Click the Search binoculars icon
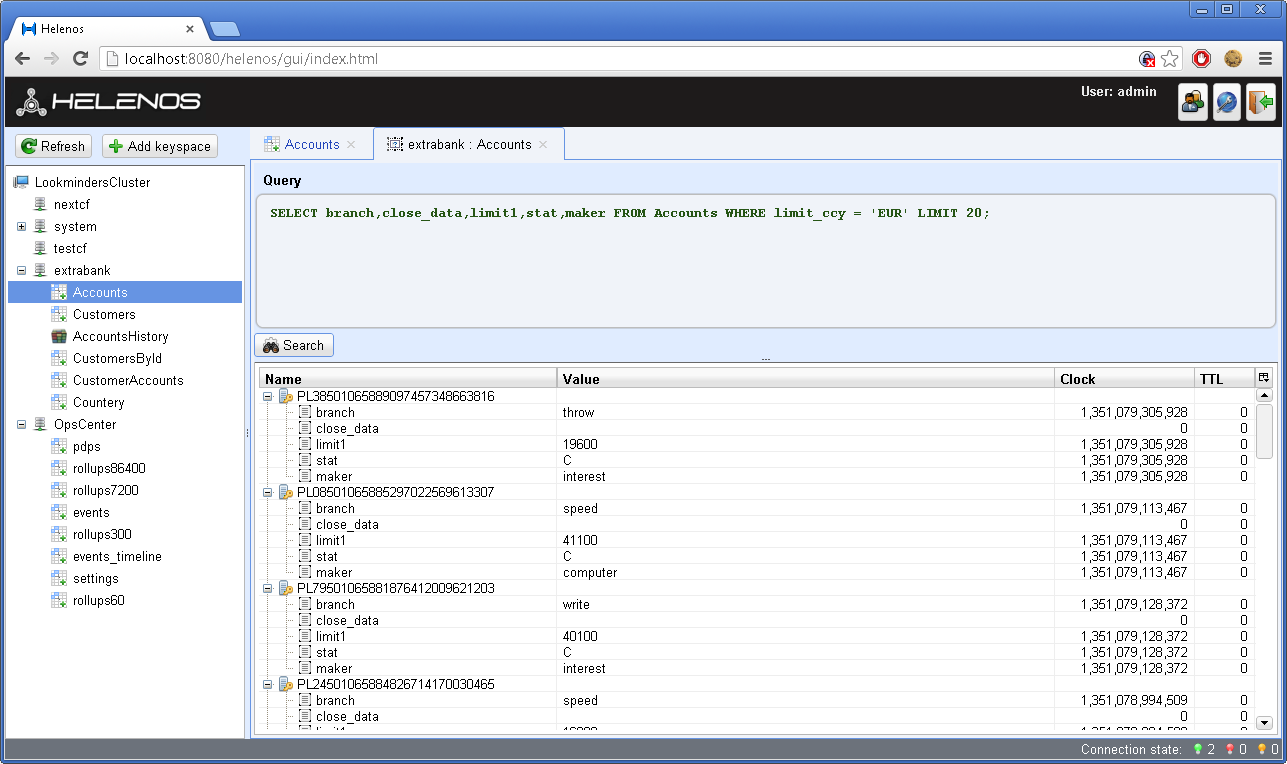This screenshot has height=764, width=1287. tap(270, 344)
